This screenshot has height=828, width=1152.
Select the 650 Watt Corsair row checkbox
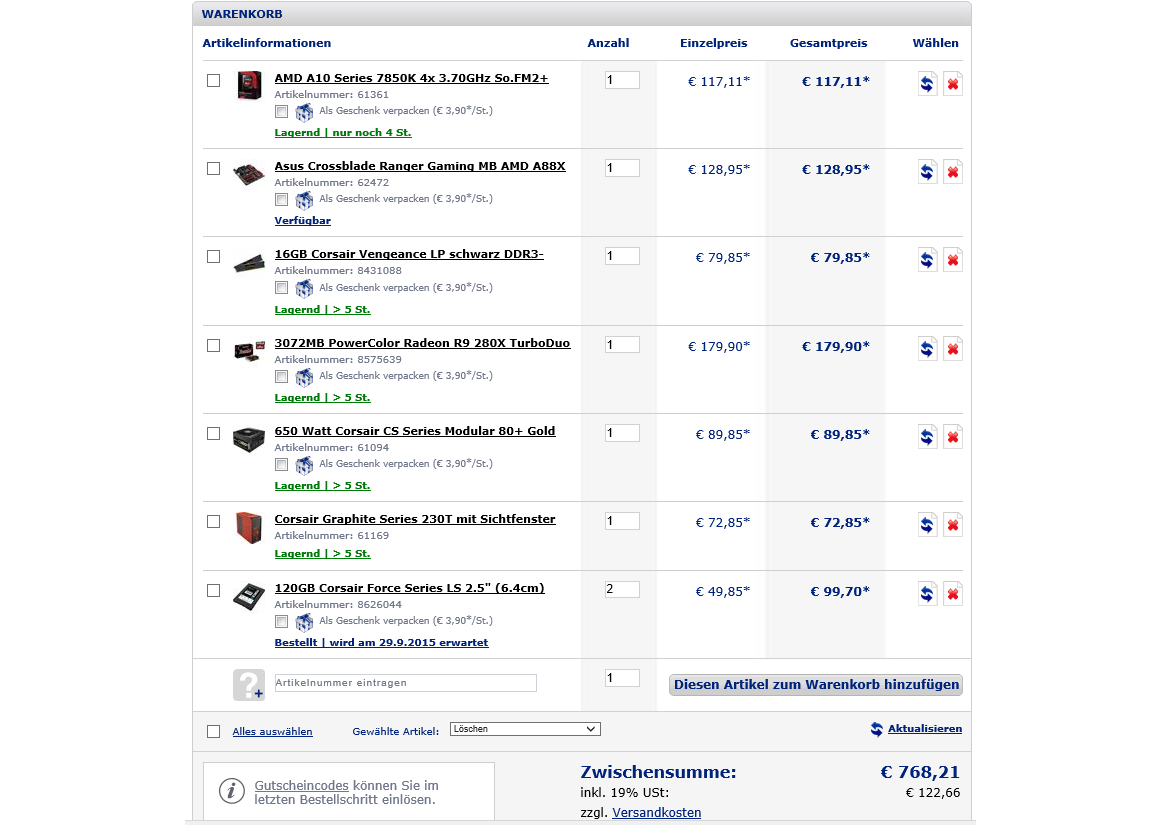[x=213, y=433]
